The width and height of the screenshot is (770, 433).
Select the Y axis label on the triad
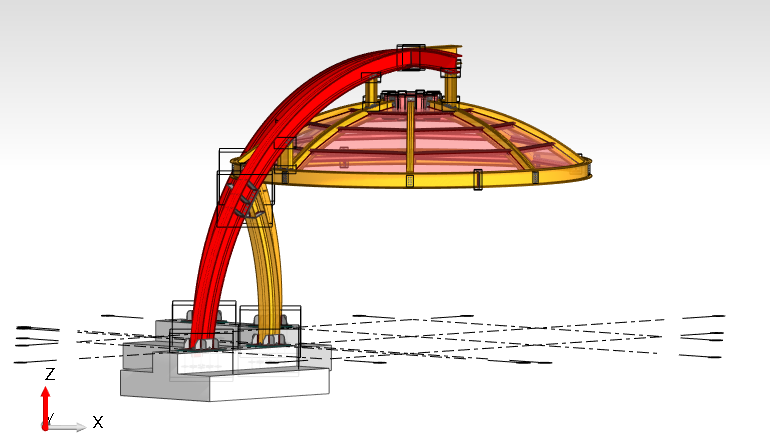50,416
